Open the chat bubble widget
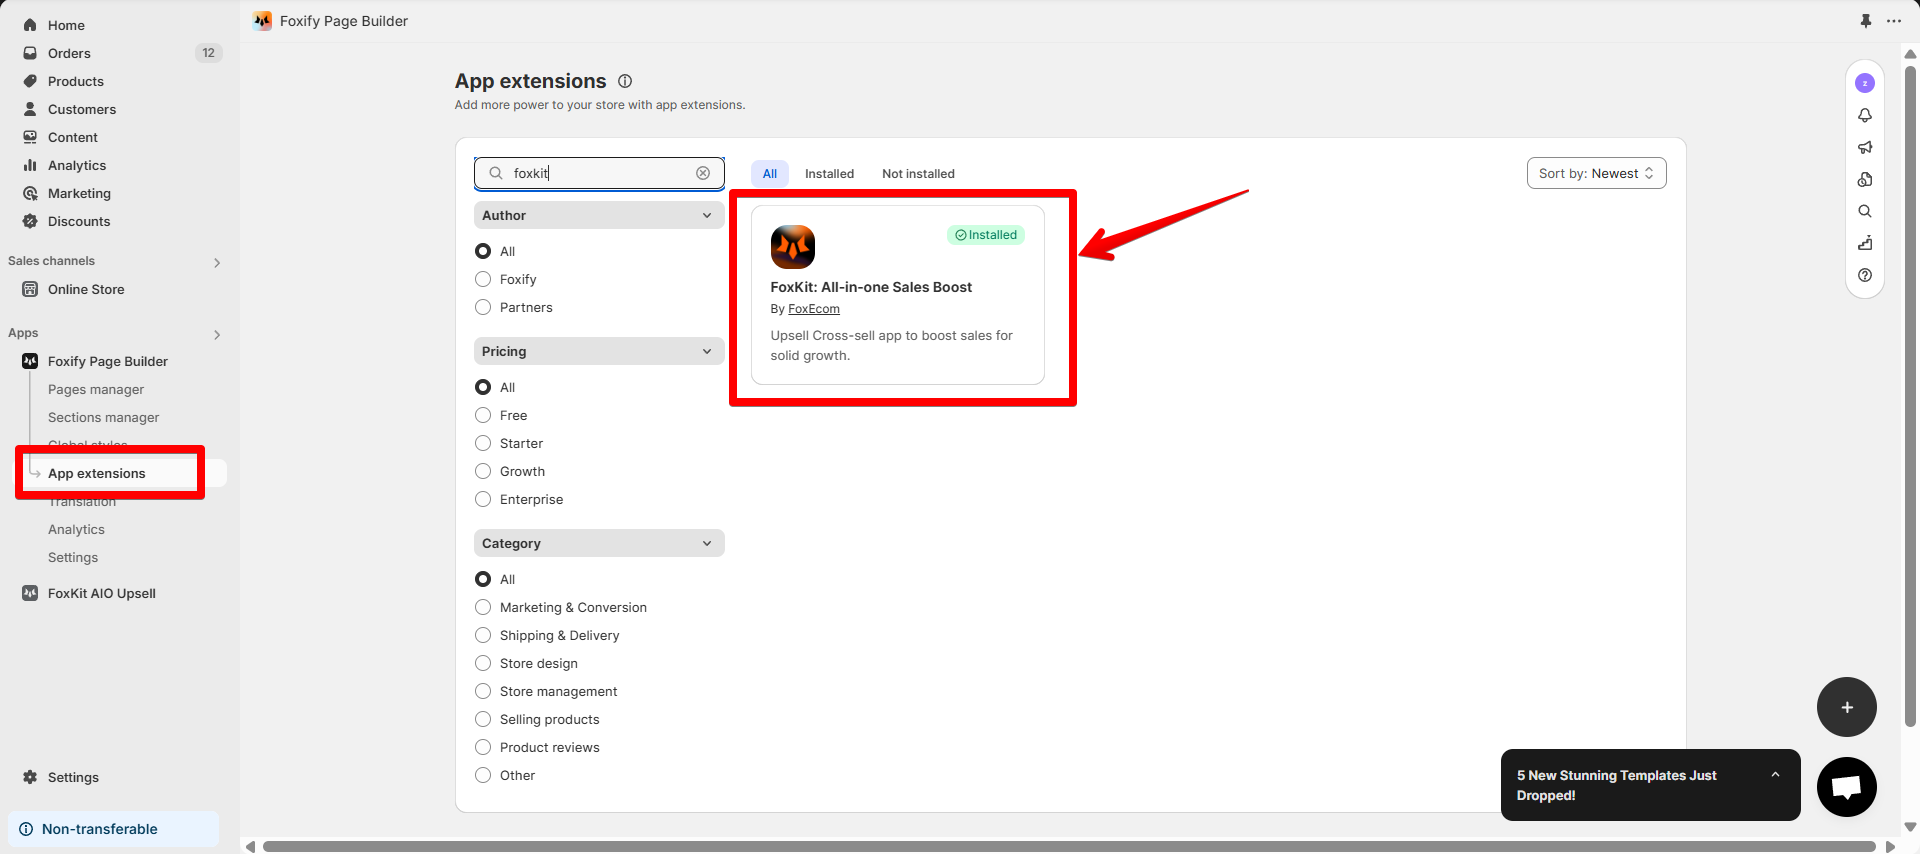1920x854 pixels. (1847, 787)
